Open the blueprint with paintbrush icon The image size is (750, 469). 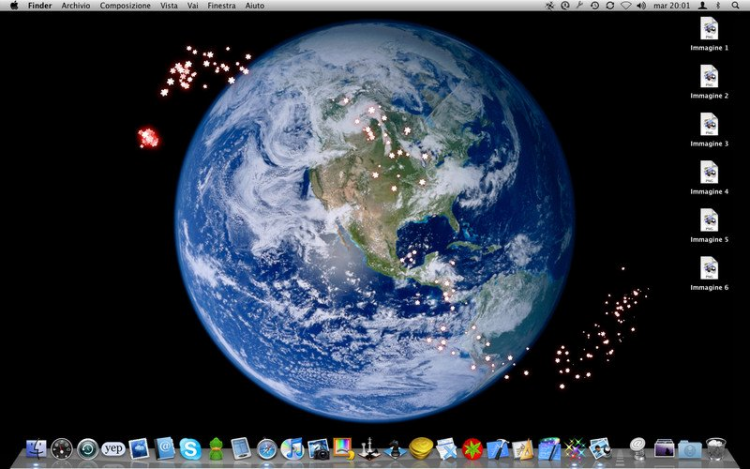pyautogui.click(x=549, y=448)
